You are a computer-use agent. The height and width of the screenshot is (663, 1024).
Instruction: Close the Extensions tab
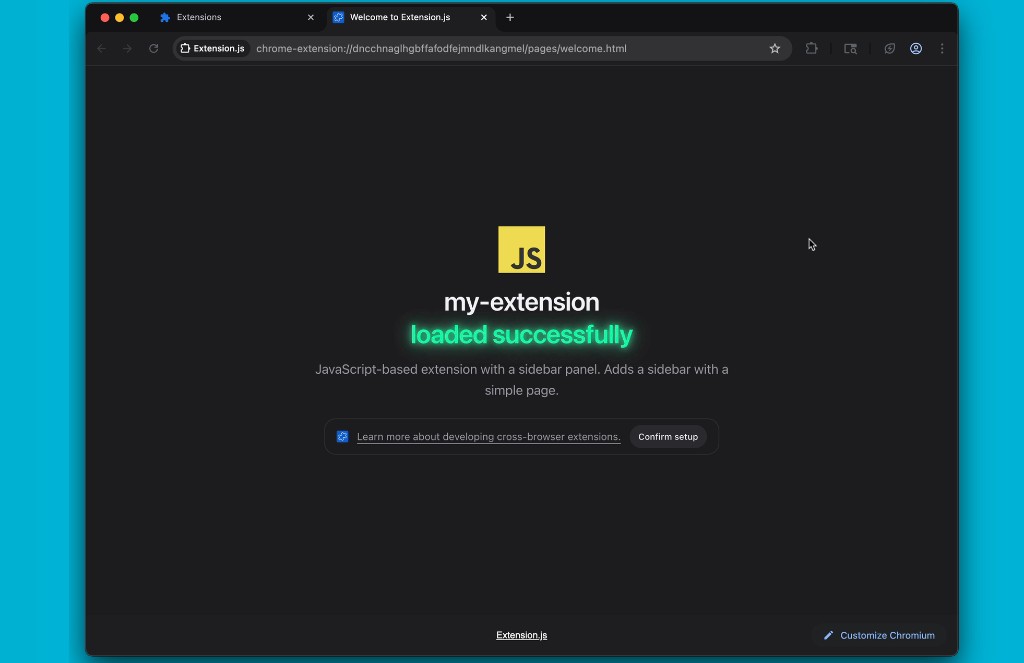310,17
